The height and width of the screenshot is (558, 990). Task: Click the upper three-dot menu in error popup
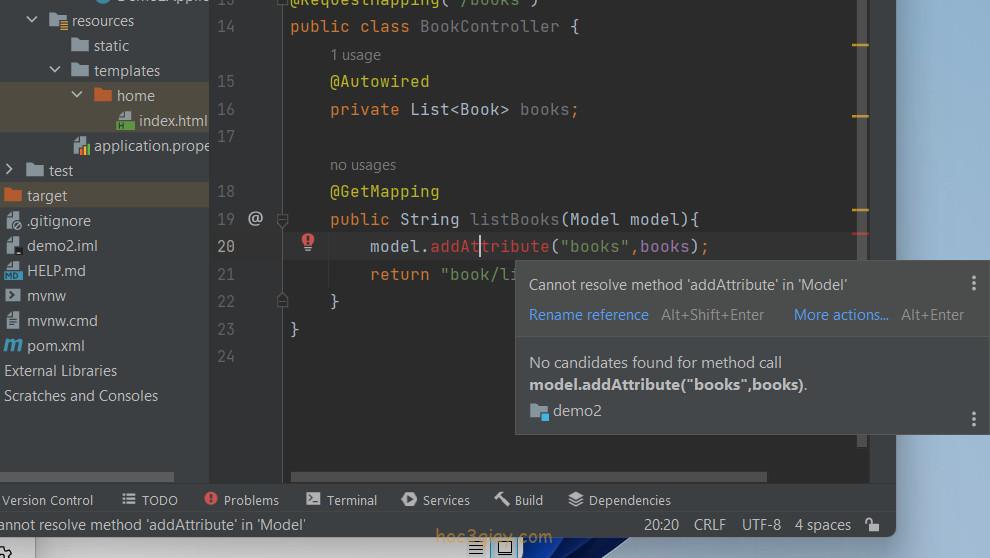[973, 284]
